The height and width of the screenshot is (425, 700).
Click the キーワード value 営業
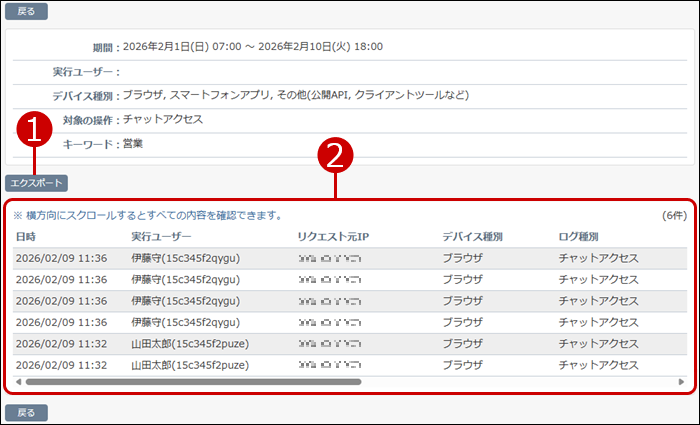click(133, 144)
